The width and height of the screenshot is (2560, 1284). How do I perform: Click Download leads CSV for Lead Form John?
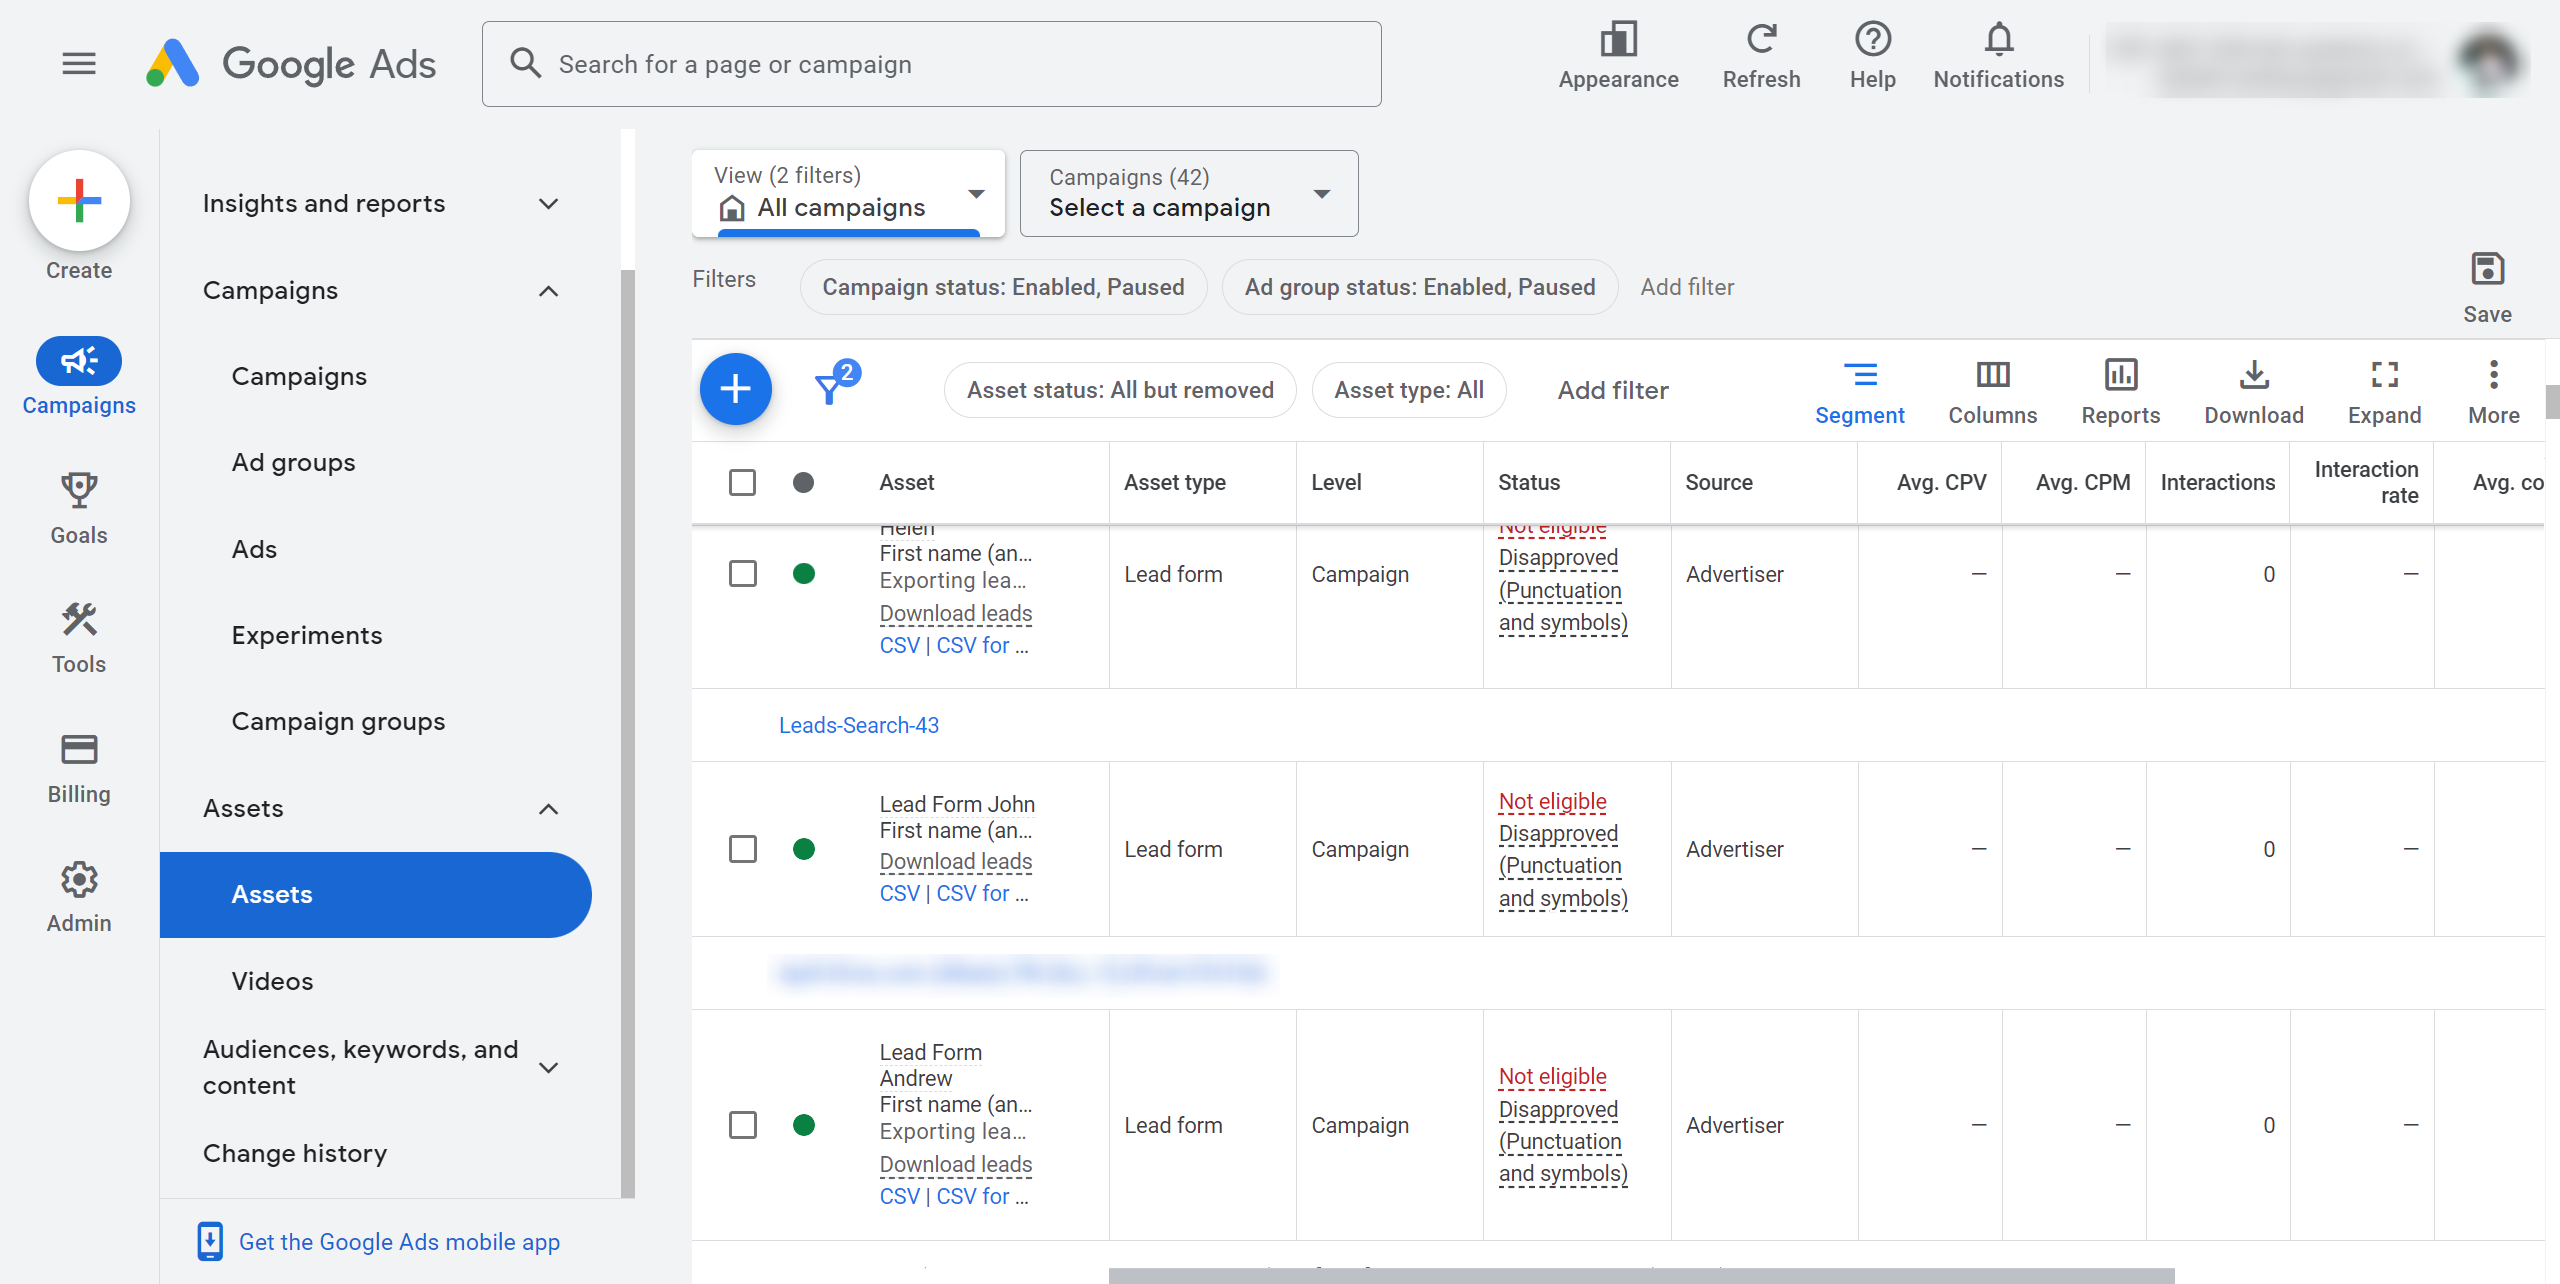click(899, 894)
